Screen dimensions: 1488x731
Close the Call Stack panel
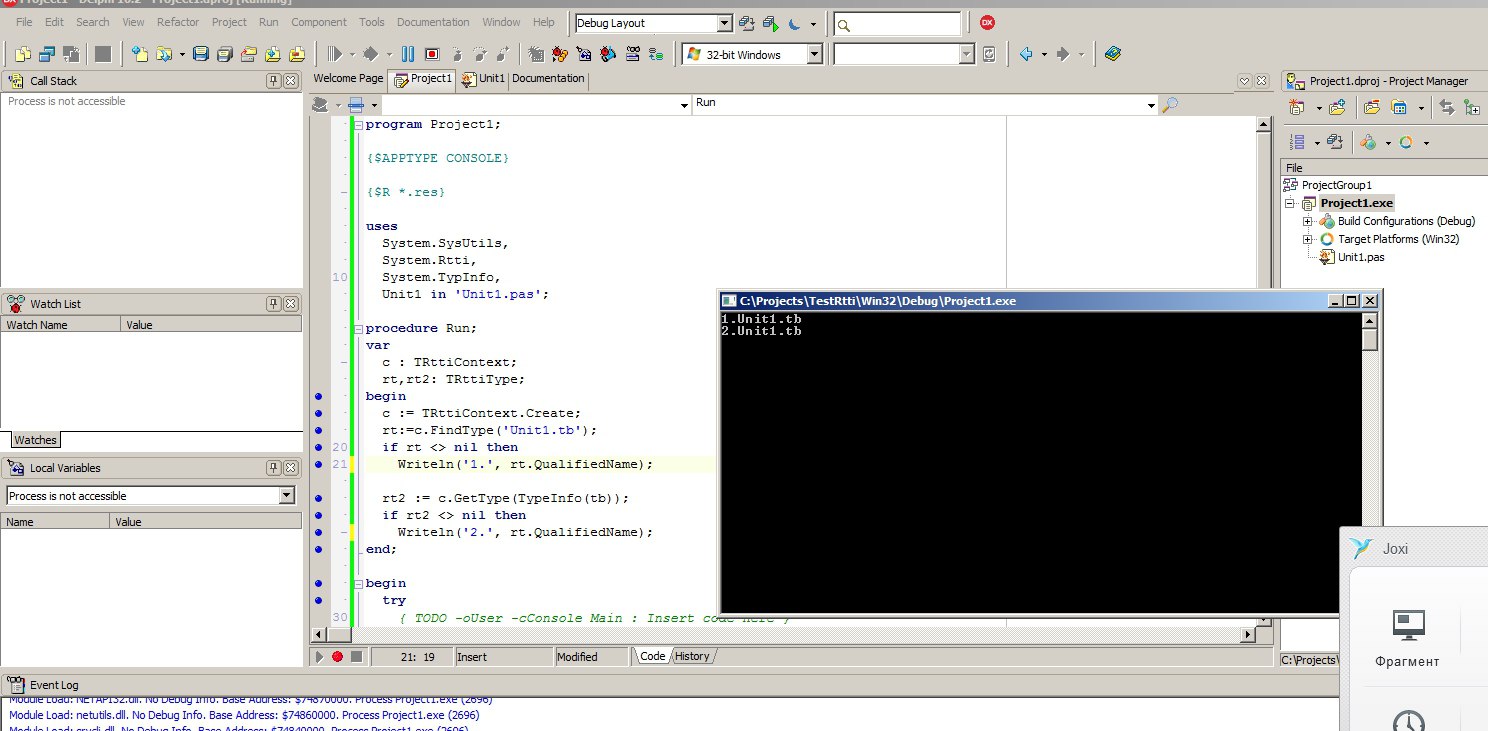(291, 81)
